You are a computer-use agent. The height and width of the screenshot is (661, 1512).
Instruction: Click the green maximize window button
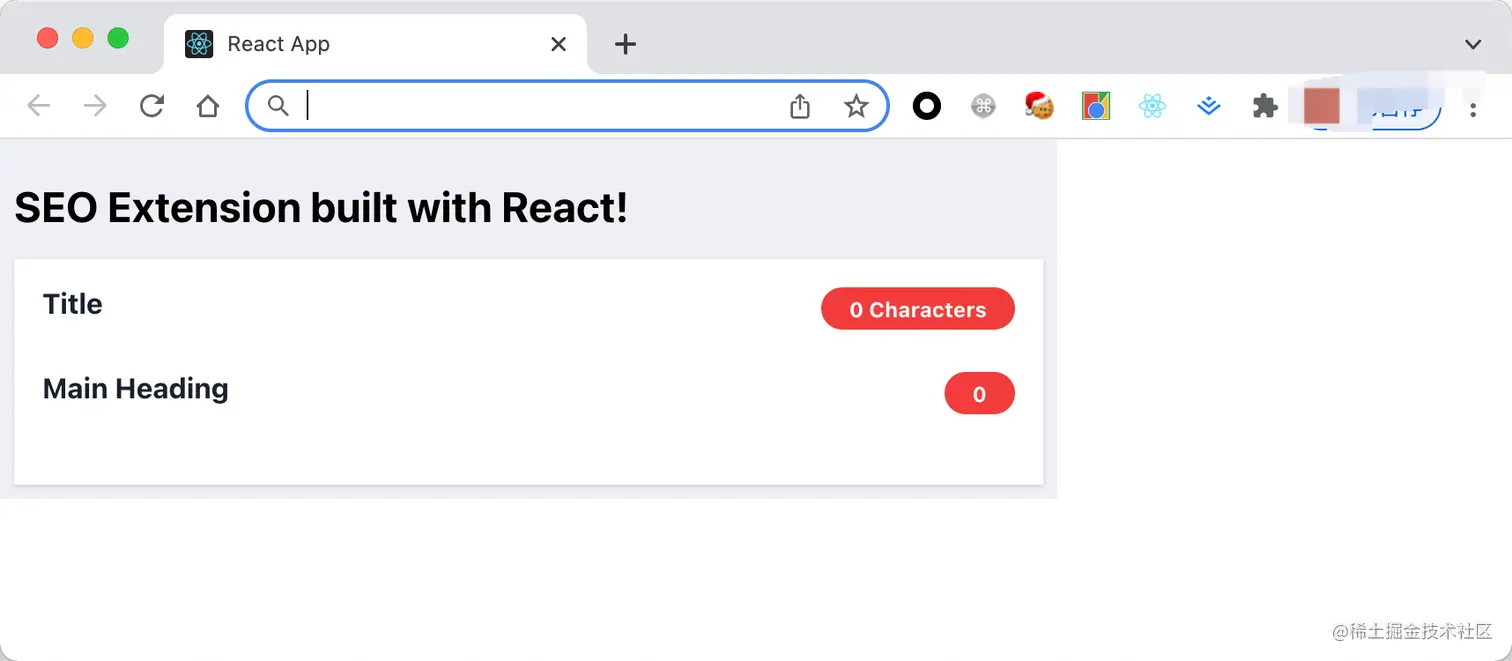pos(118,38)
